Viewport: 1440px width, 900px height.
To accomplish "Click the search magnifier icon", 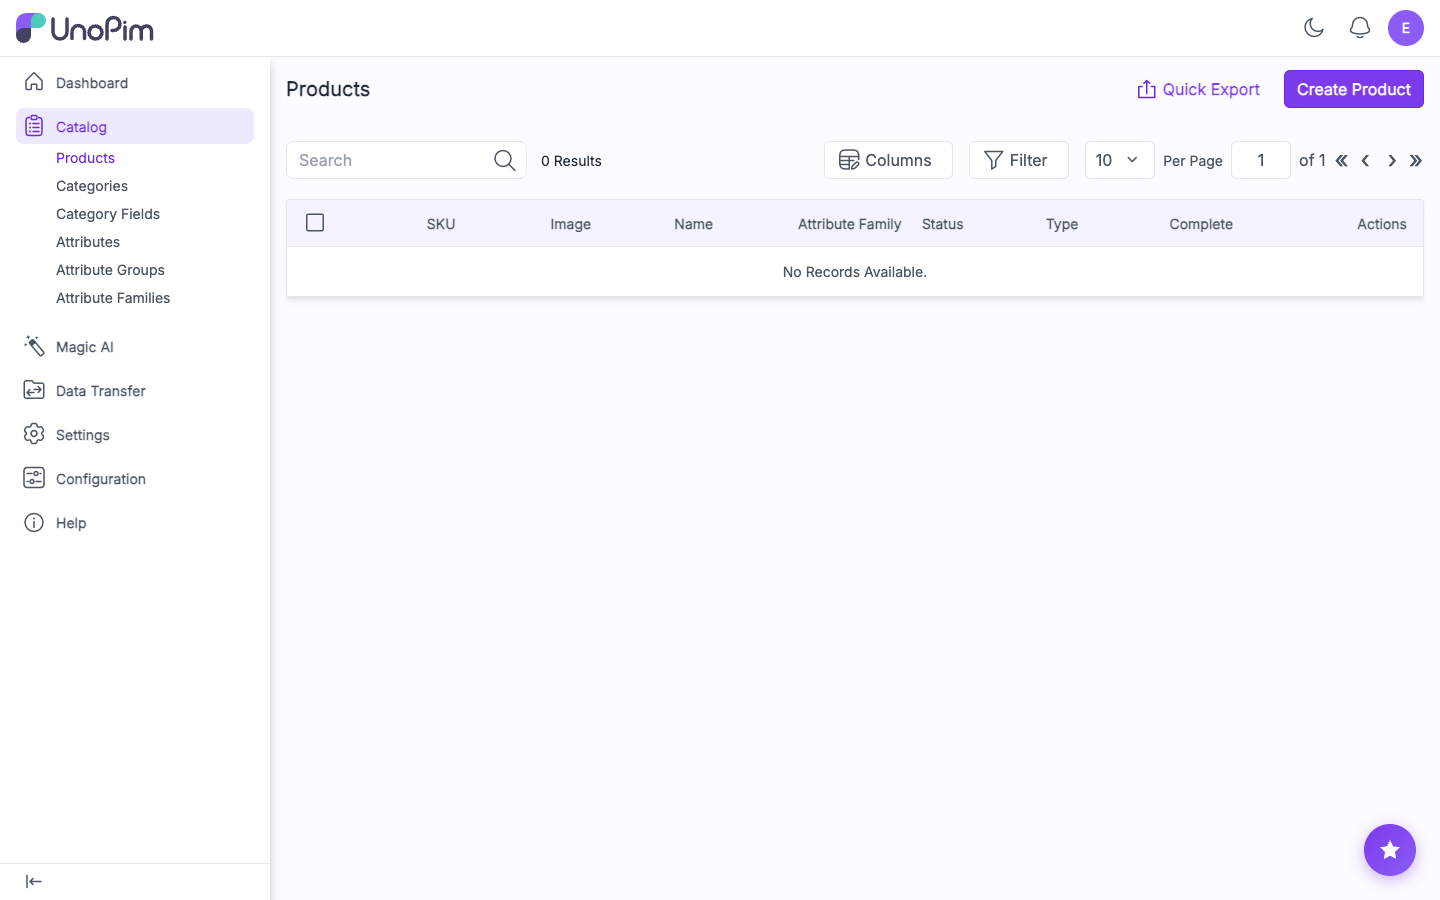I will [505, 160].
